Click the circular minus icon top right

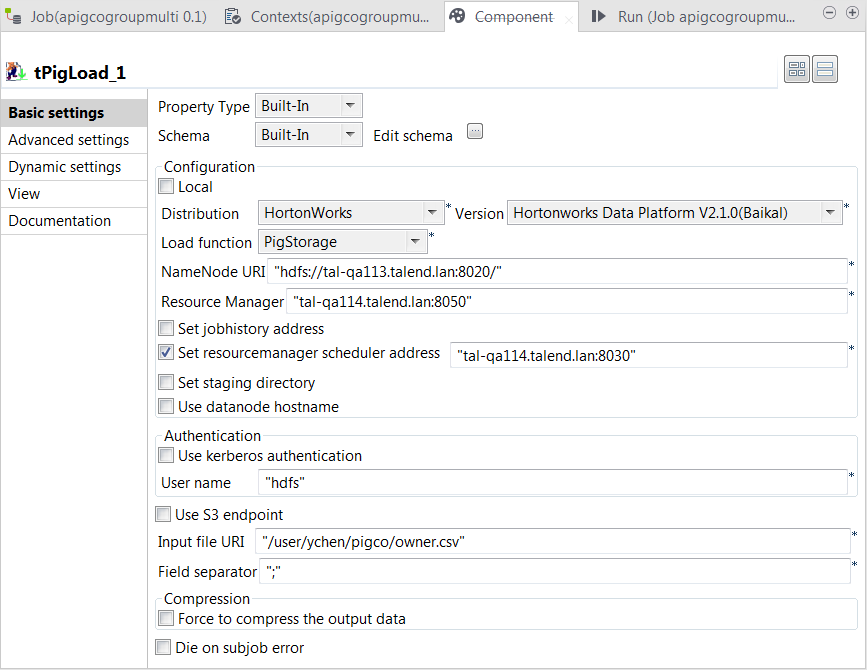(829, 12)
